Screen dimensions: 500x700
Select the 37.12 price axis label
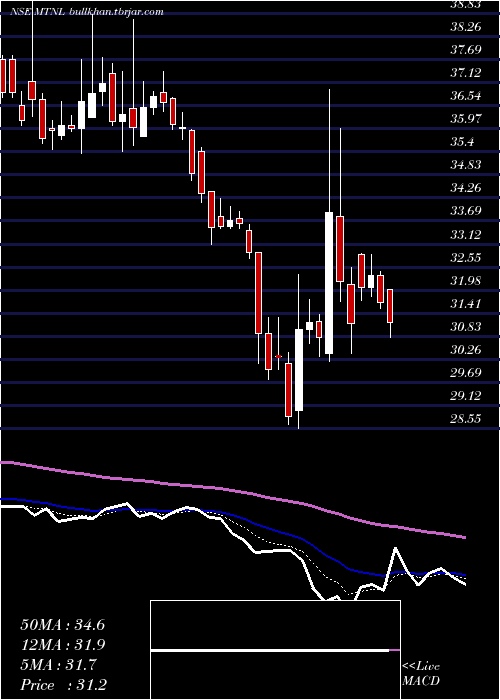tap(466, 73)
